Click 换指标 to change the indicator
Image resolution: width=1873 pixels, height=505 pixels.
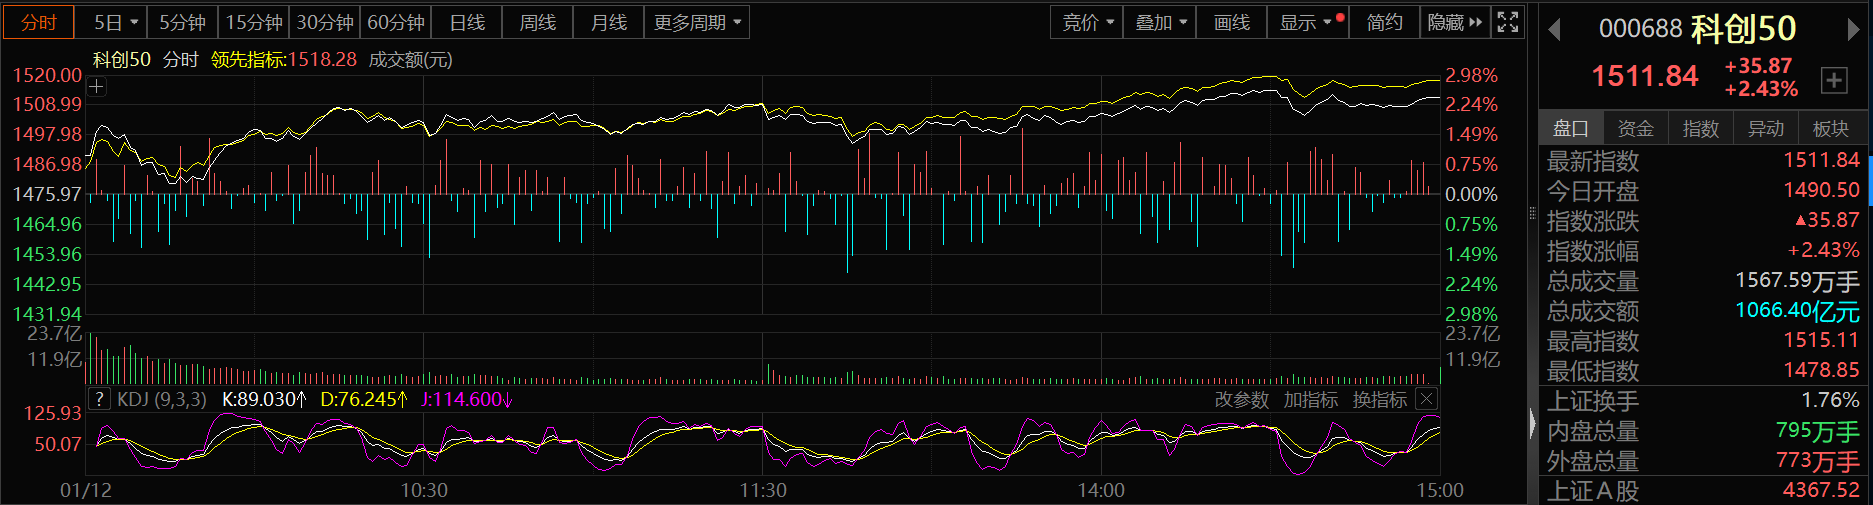(1379, 400)
